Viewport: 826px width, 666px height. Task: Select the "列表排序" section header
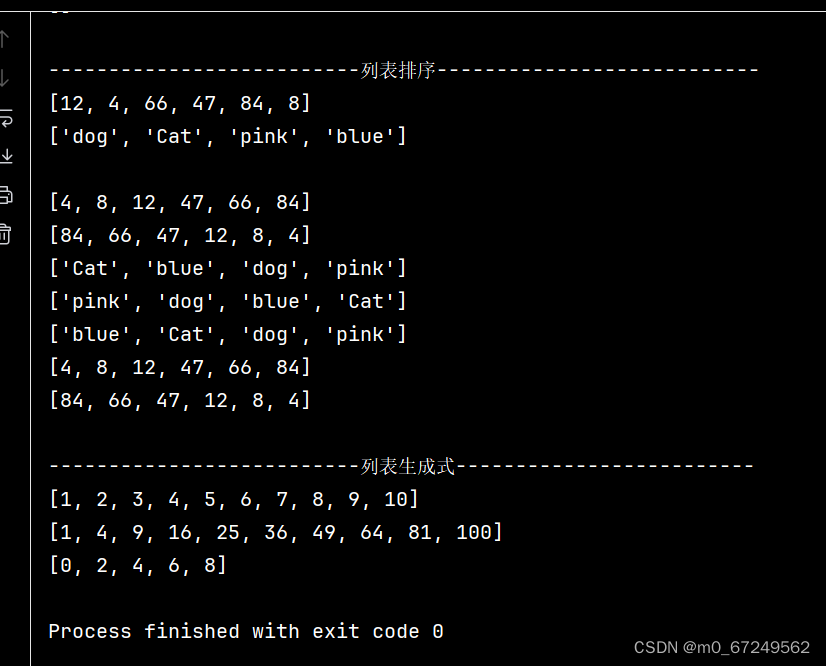pos(403,70)
